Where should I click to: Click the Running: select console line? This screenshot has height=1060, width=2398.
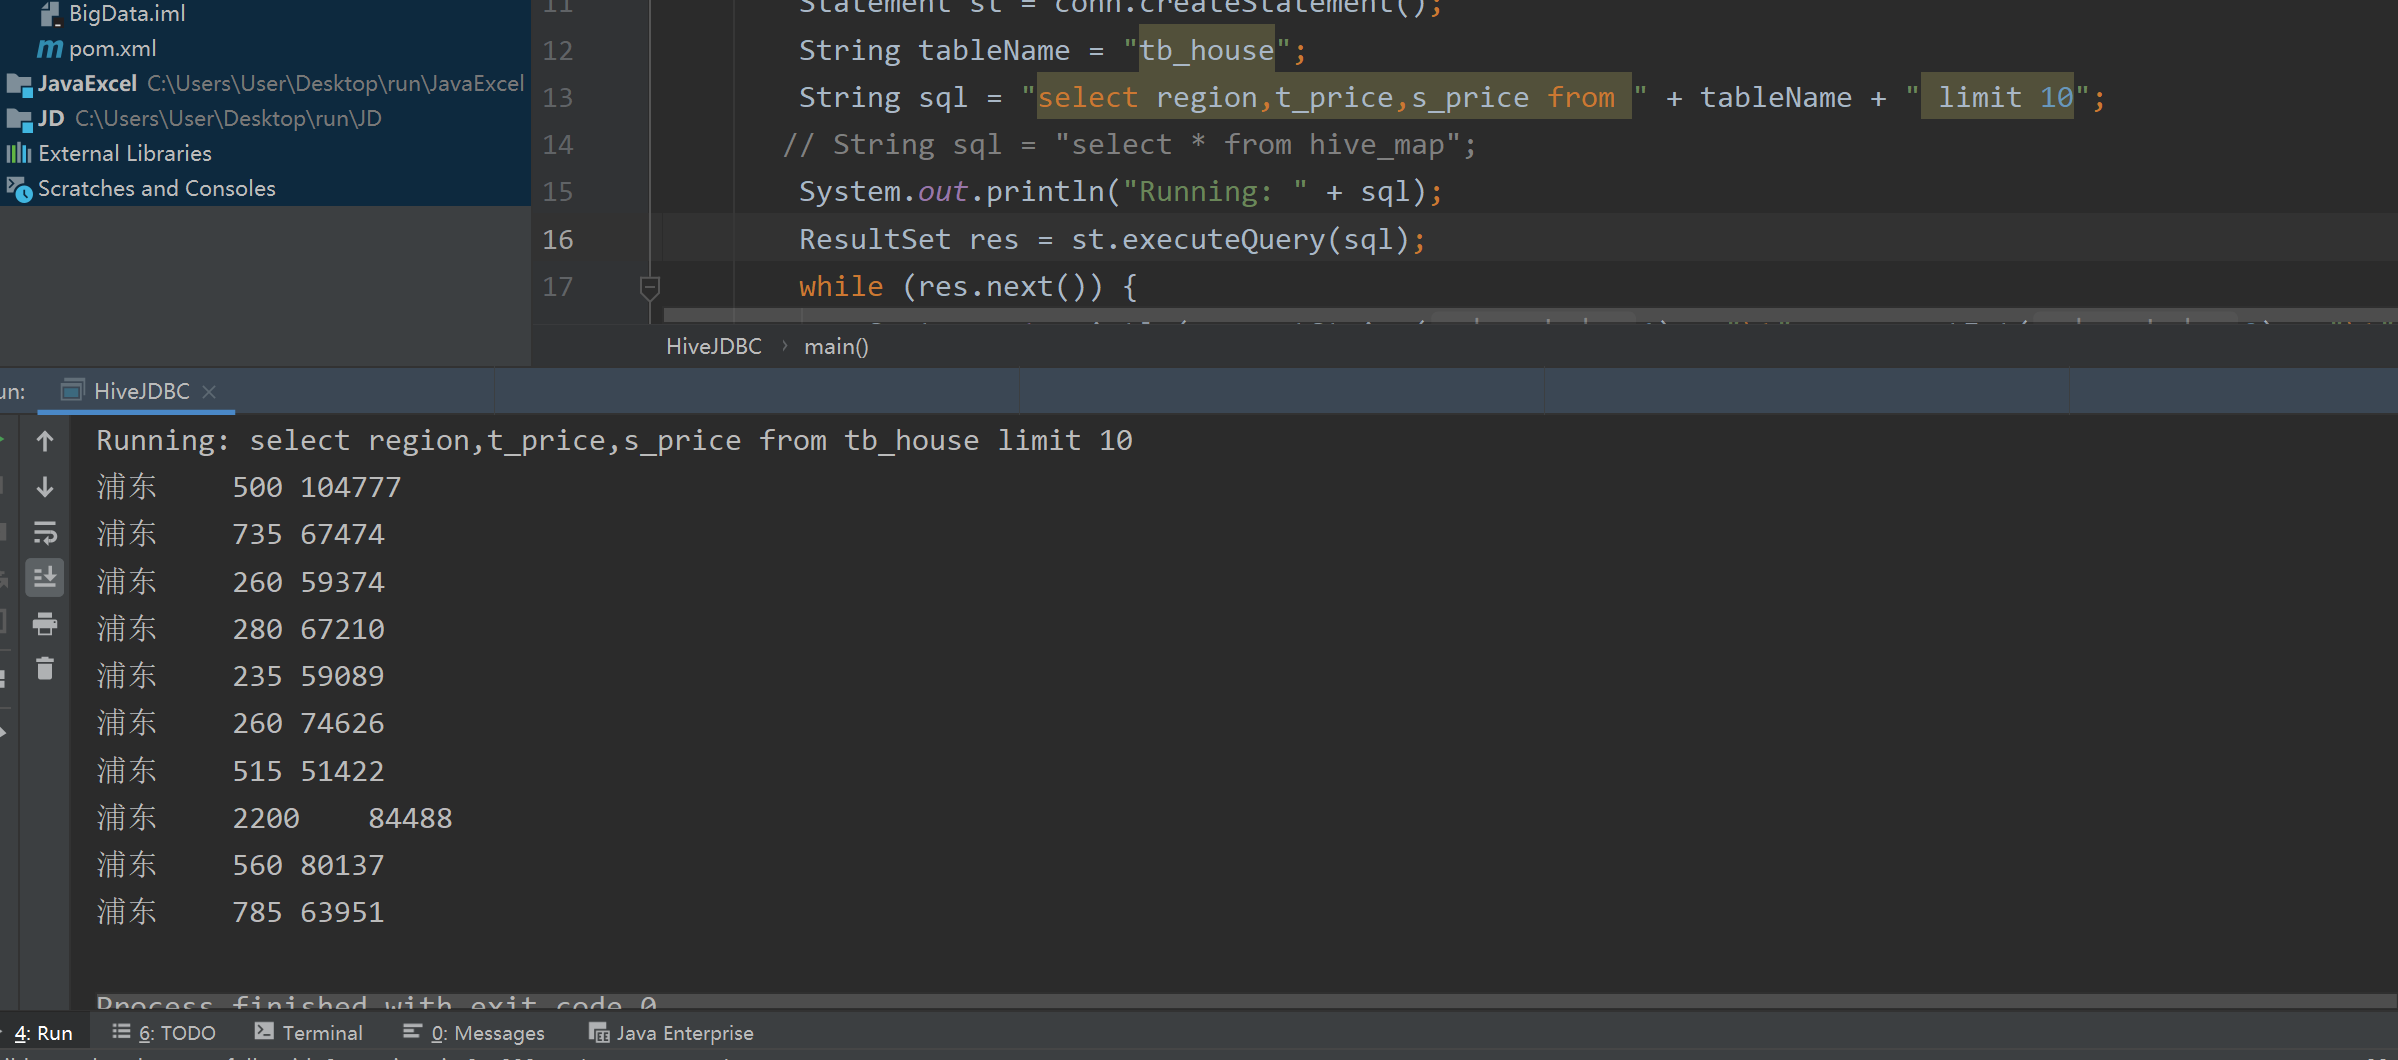[614, 440]
